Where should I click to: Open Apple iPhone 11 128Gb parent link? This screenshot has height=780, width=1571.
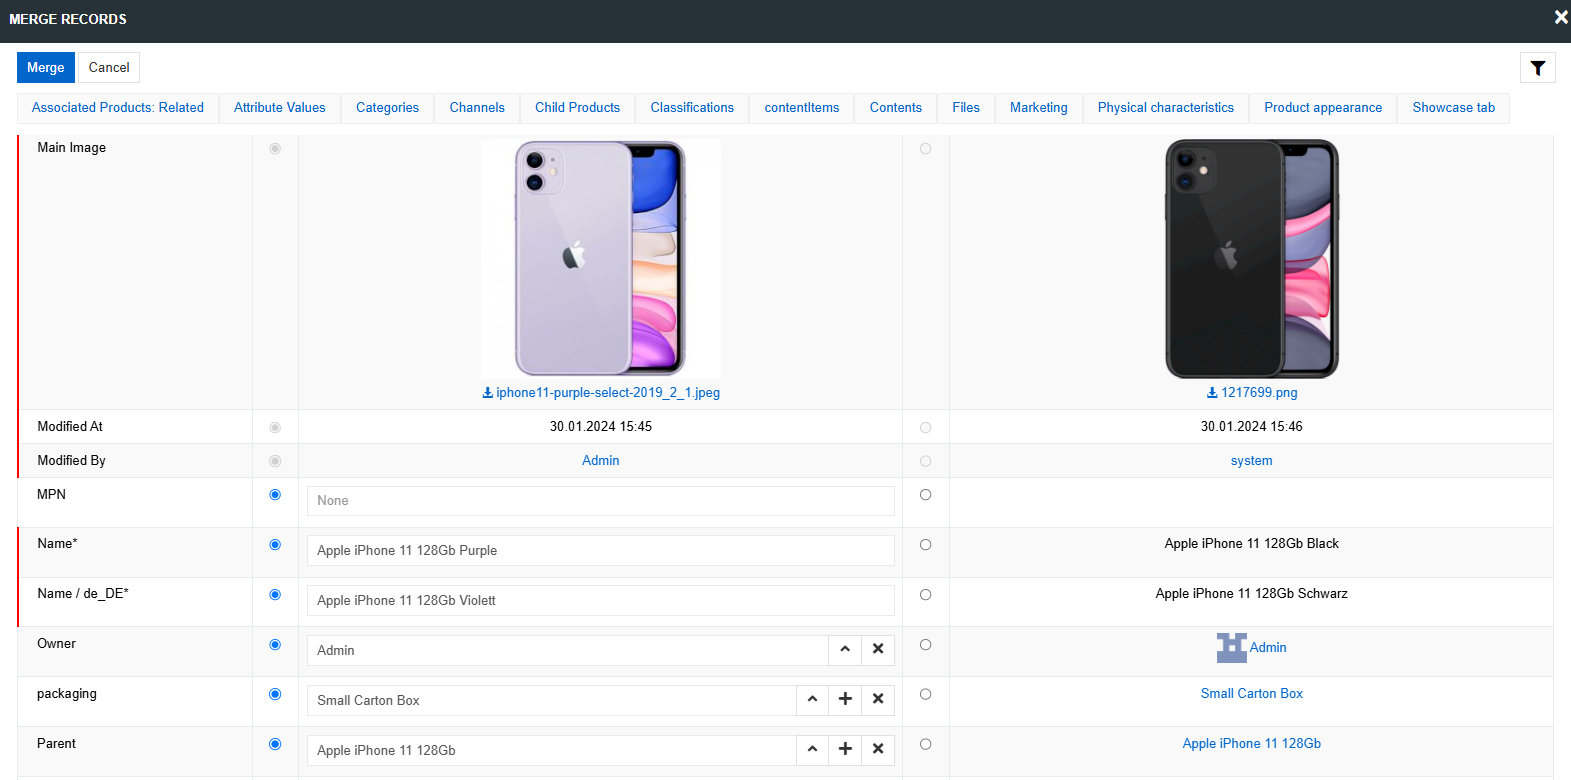click(1252, 744)
